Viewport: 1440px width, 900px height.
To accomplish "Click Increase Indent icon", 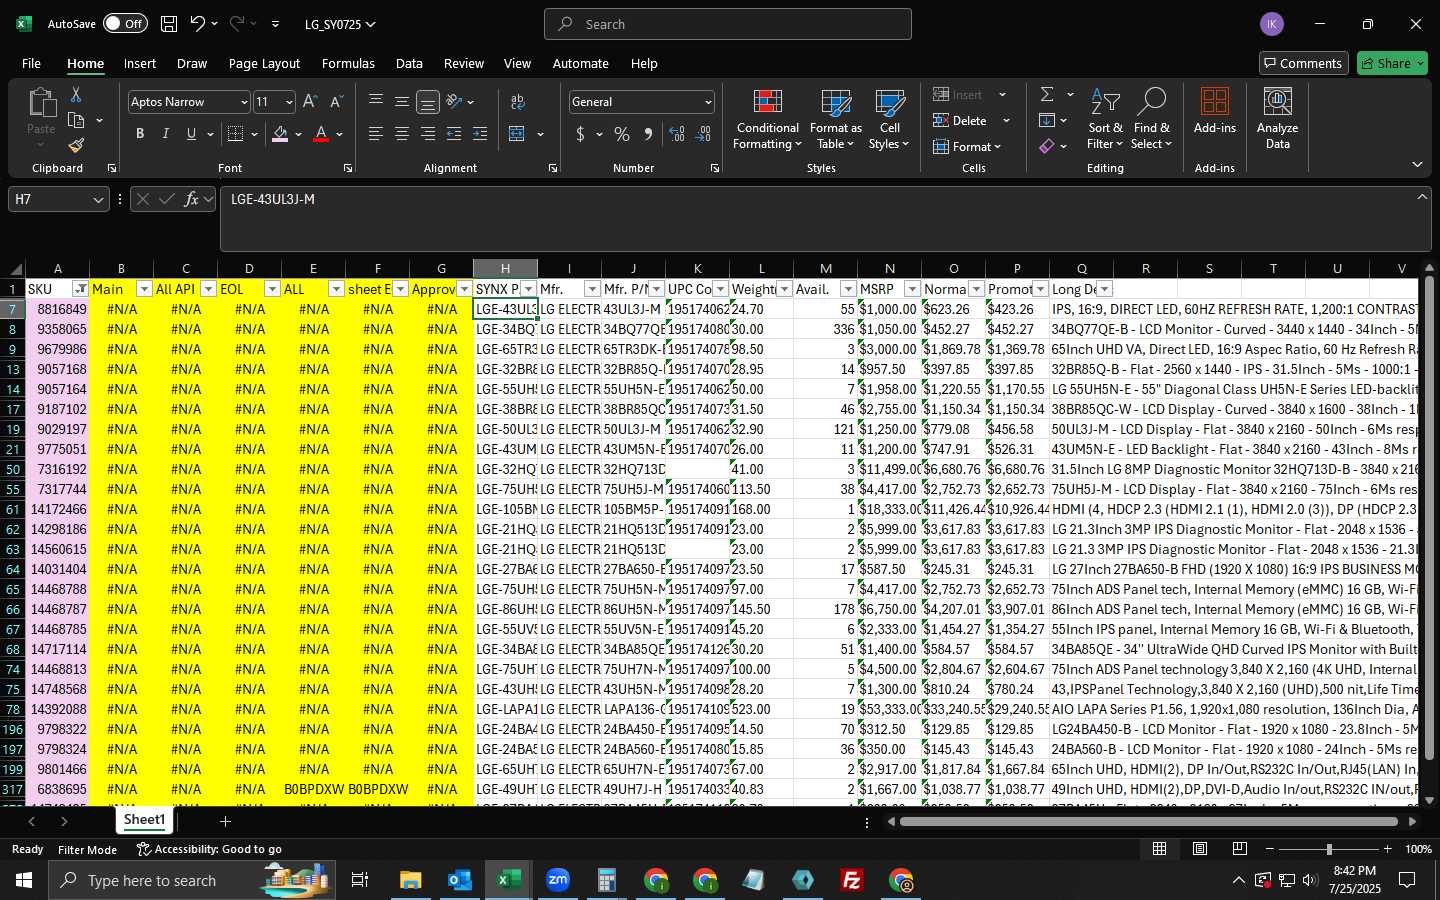I will coord(480,134).
